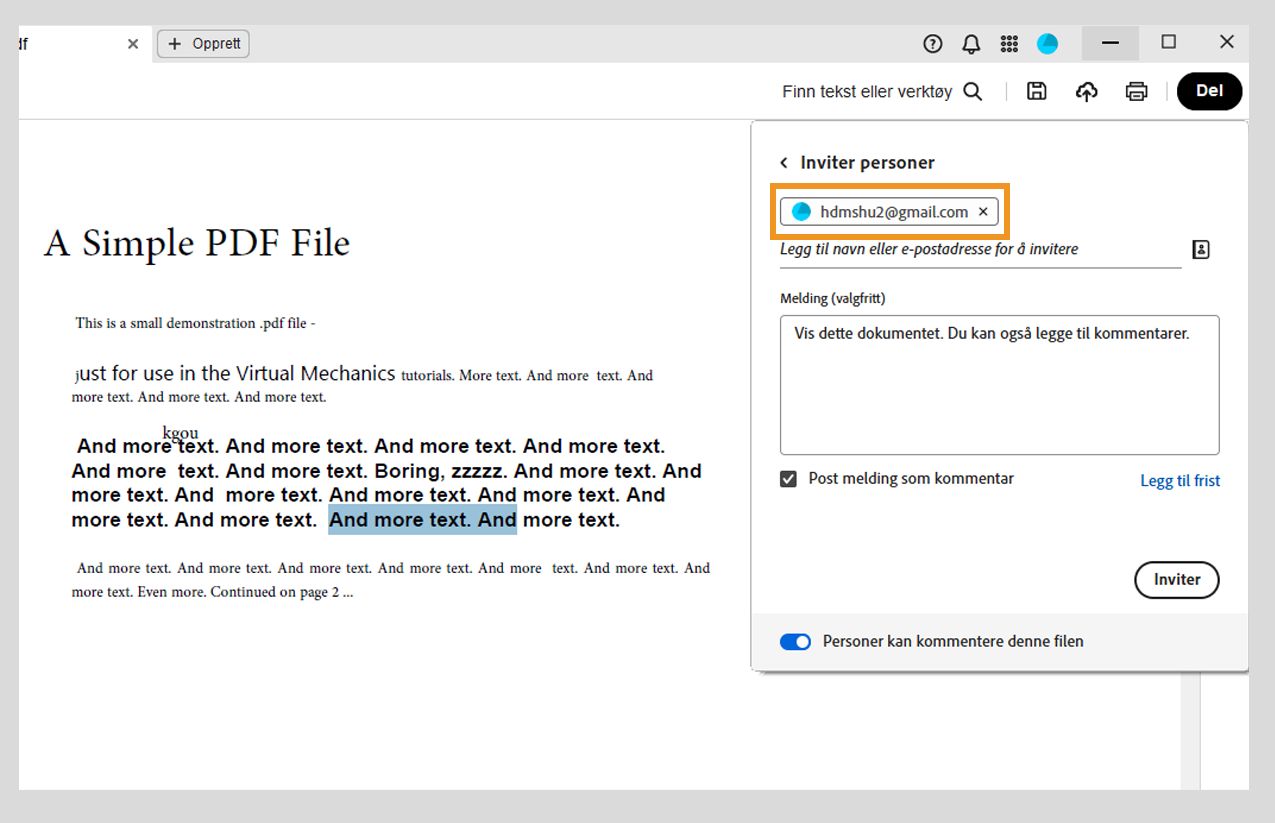The height and width of the screenshot is (823, 1275).
Task: Click the name or email input field
Action: coord(975,249)
